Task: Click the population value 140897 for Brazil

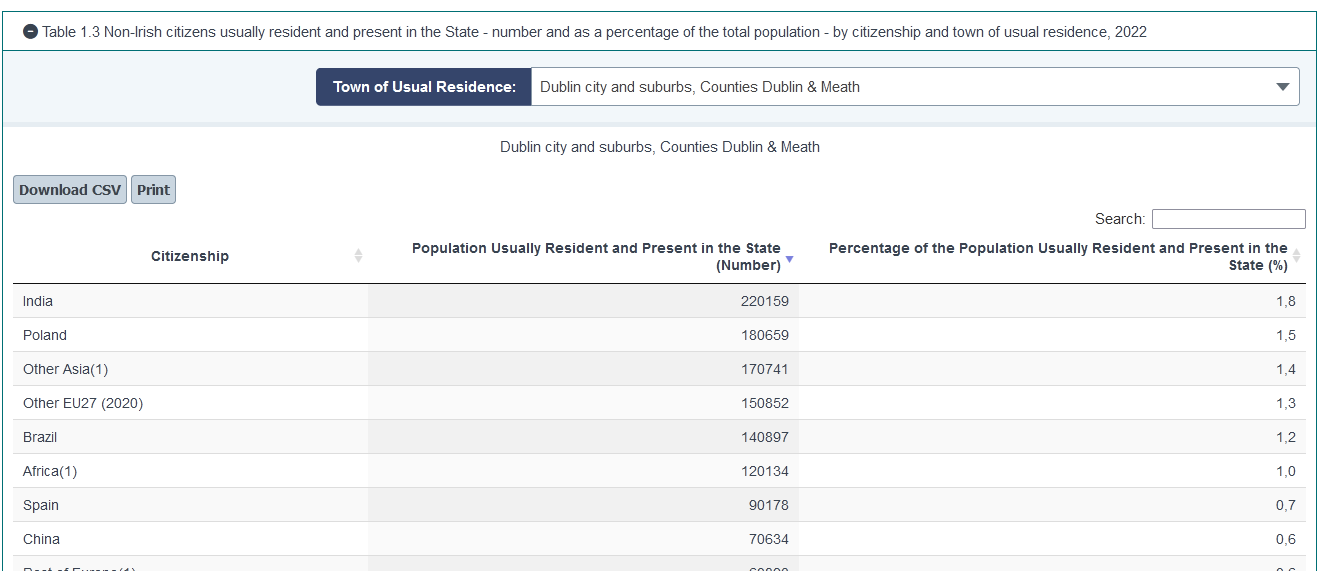Action: (764, 437)
